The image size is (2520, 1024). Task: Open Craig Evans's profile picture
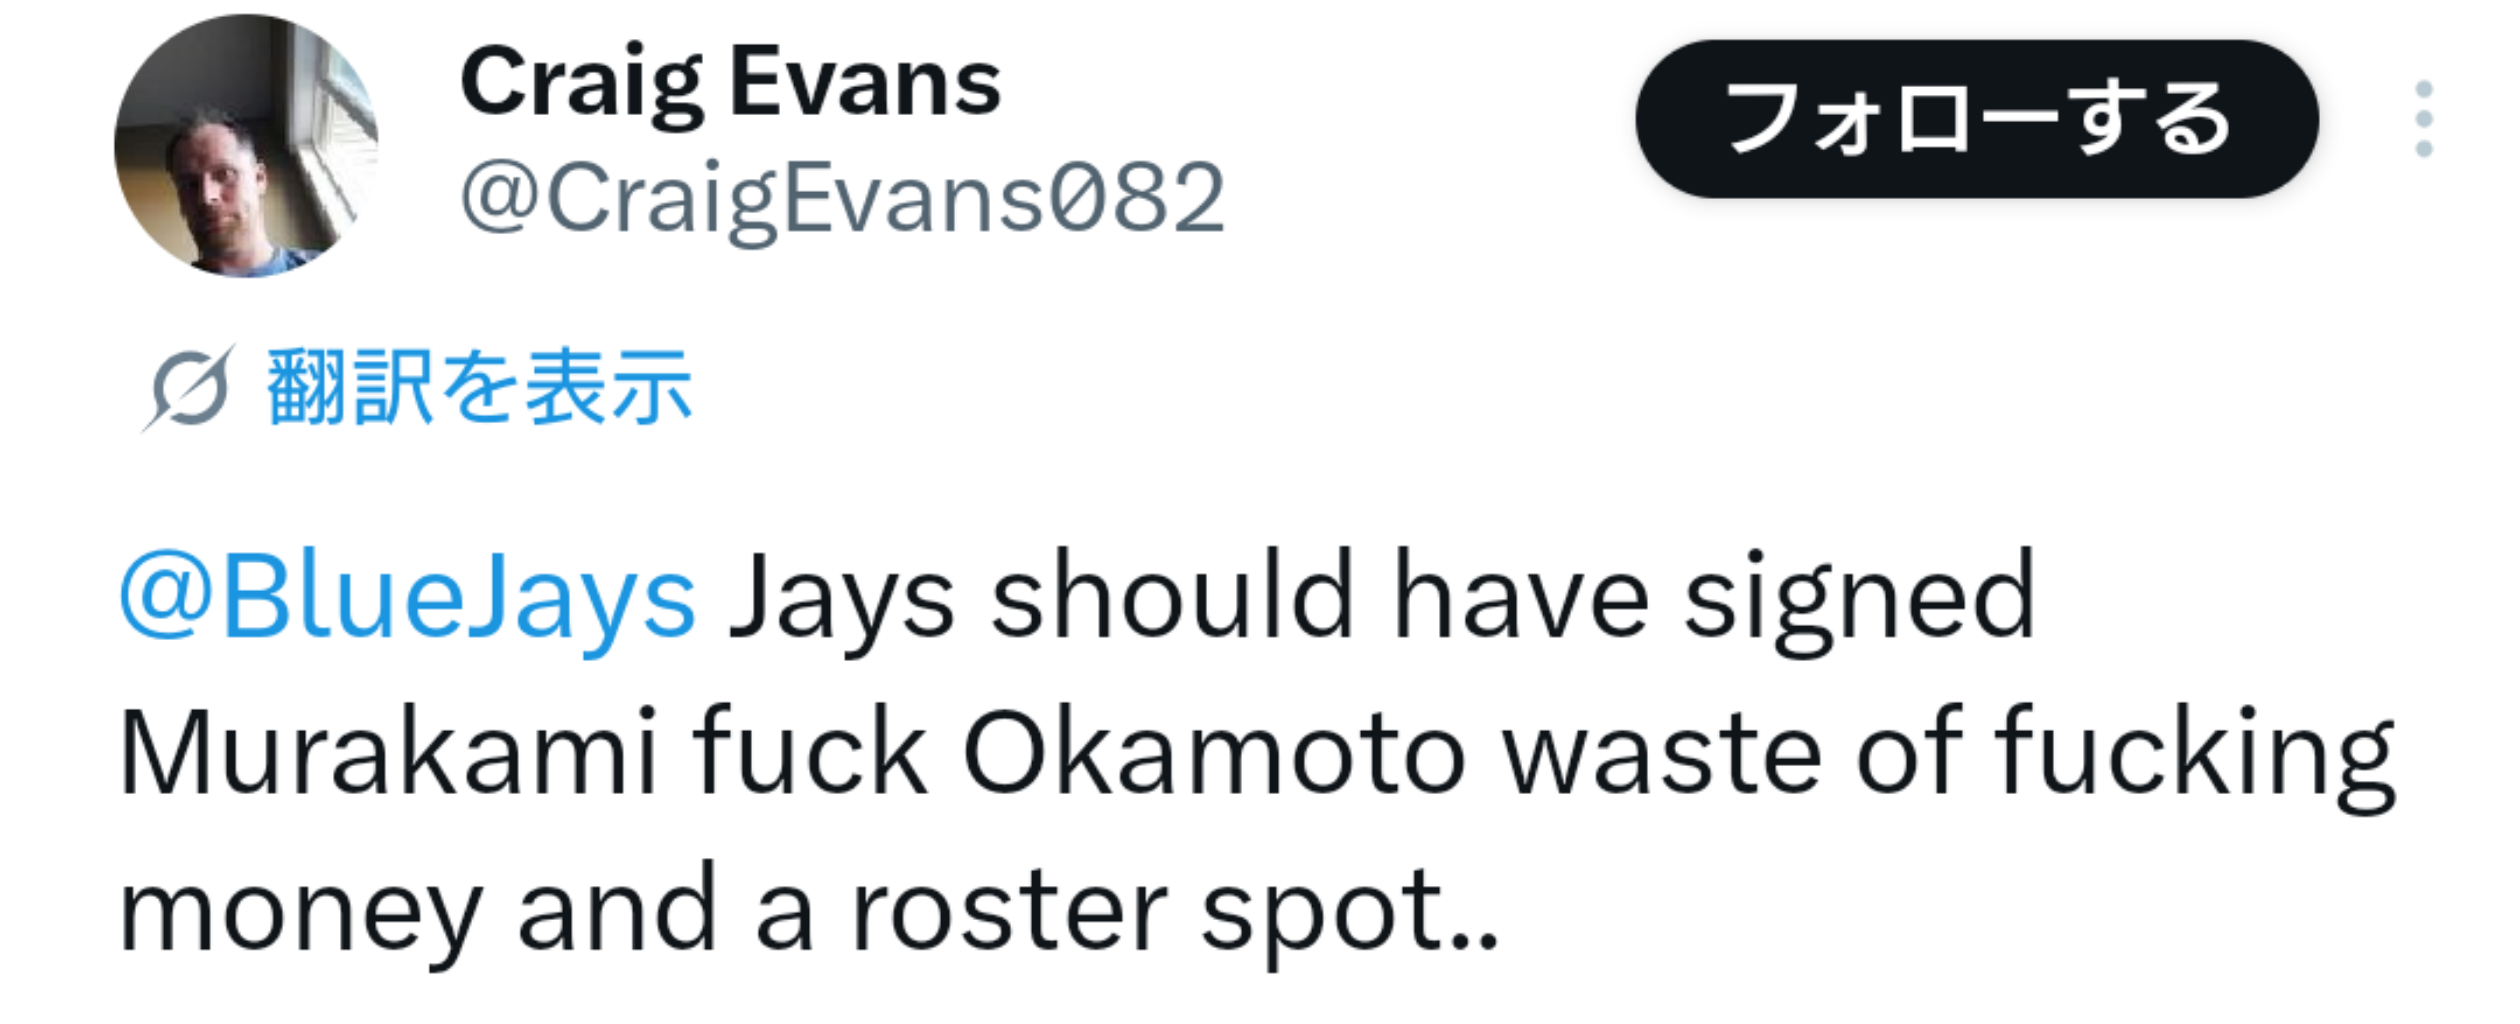coord(246,146)
